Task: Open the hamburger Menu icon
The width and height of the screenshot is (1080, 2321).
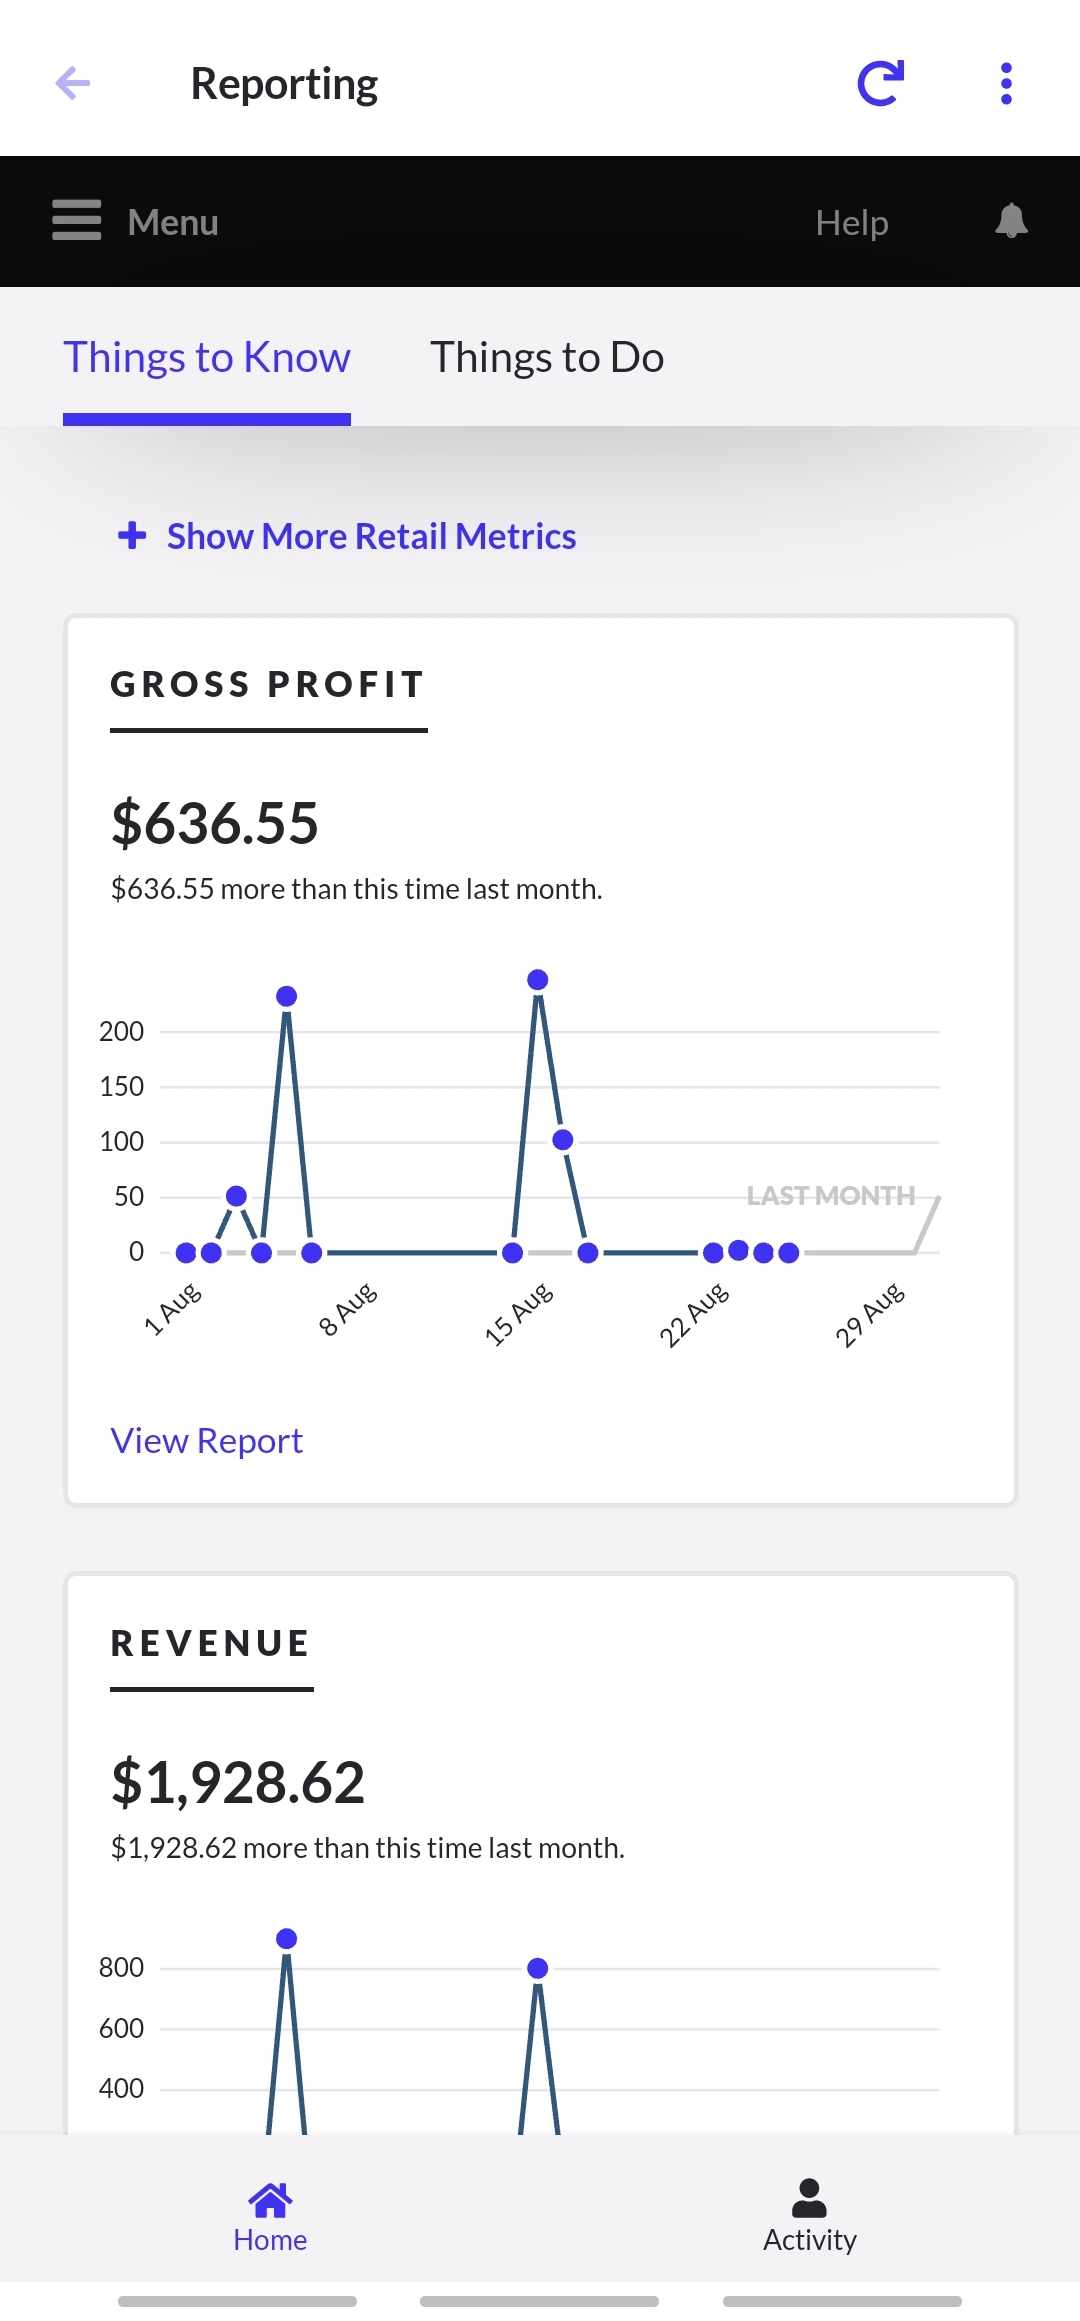Action: click(77, 221)
